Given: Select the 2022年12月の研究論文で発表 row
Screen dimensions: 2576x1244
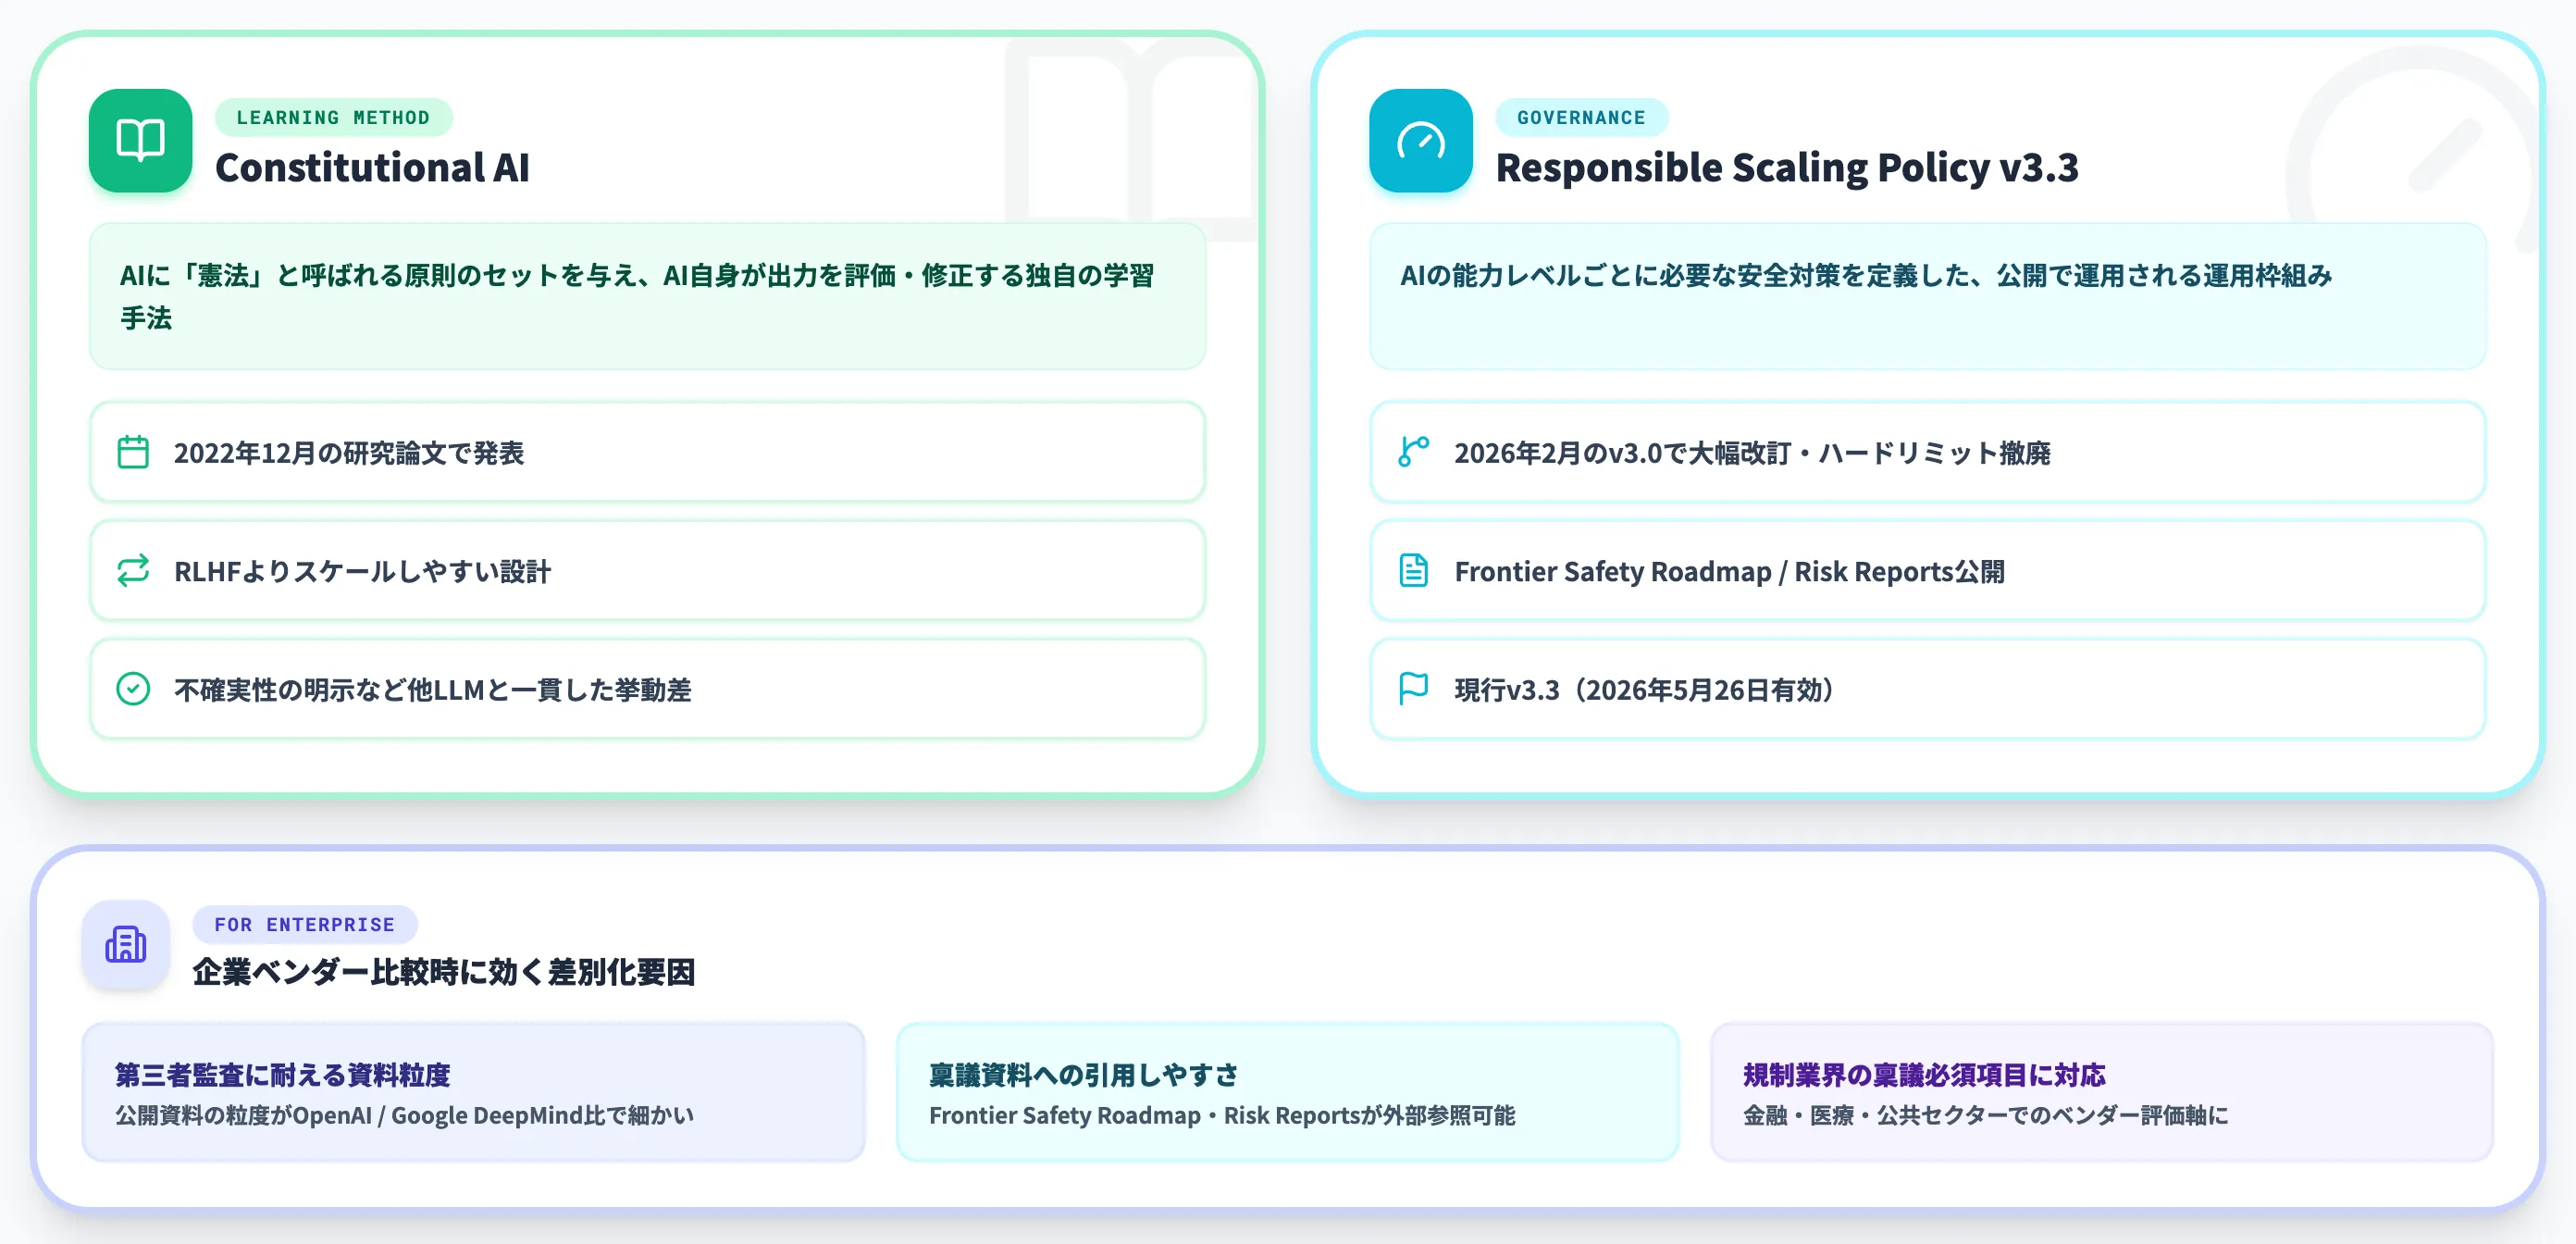Looking at the screenshot, I should pos(647,452).
